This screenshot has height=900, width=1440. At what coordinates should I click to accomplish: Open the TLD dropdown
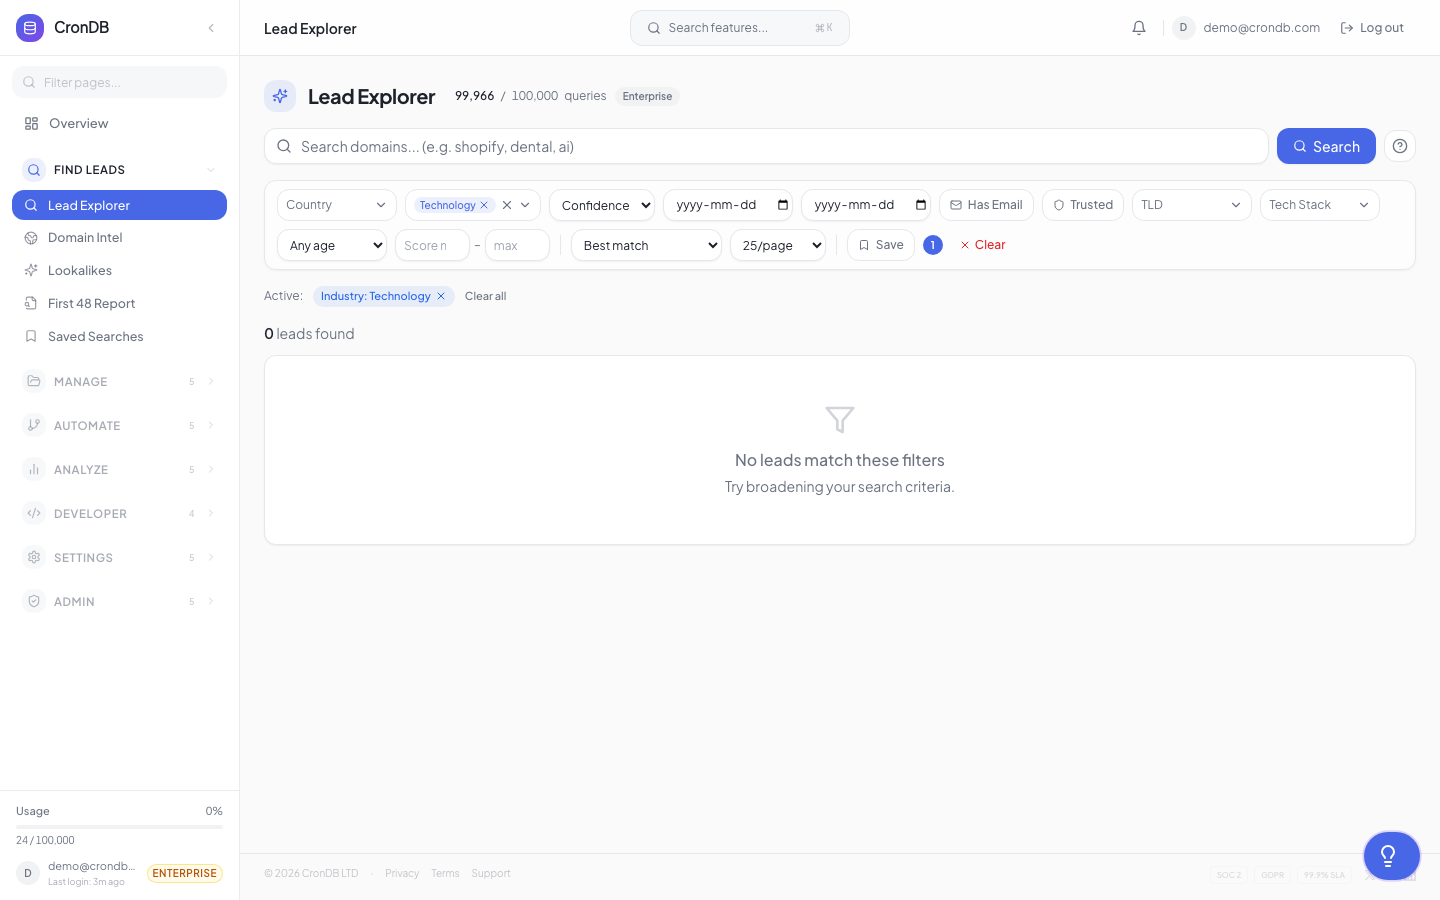point(1192,205)
